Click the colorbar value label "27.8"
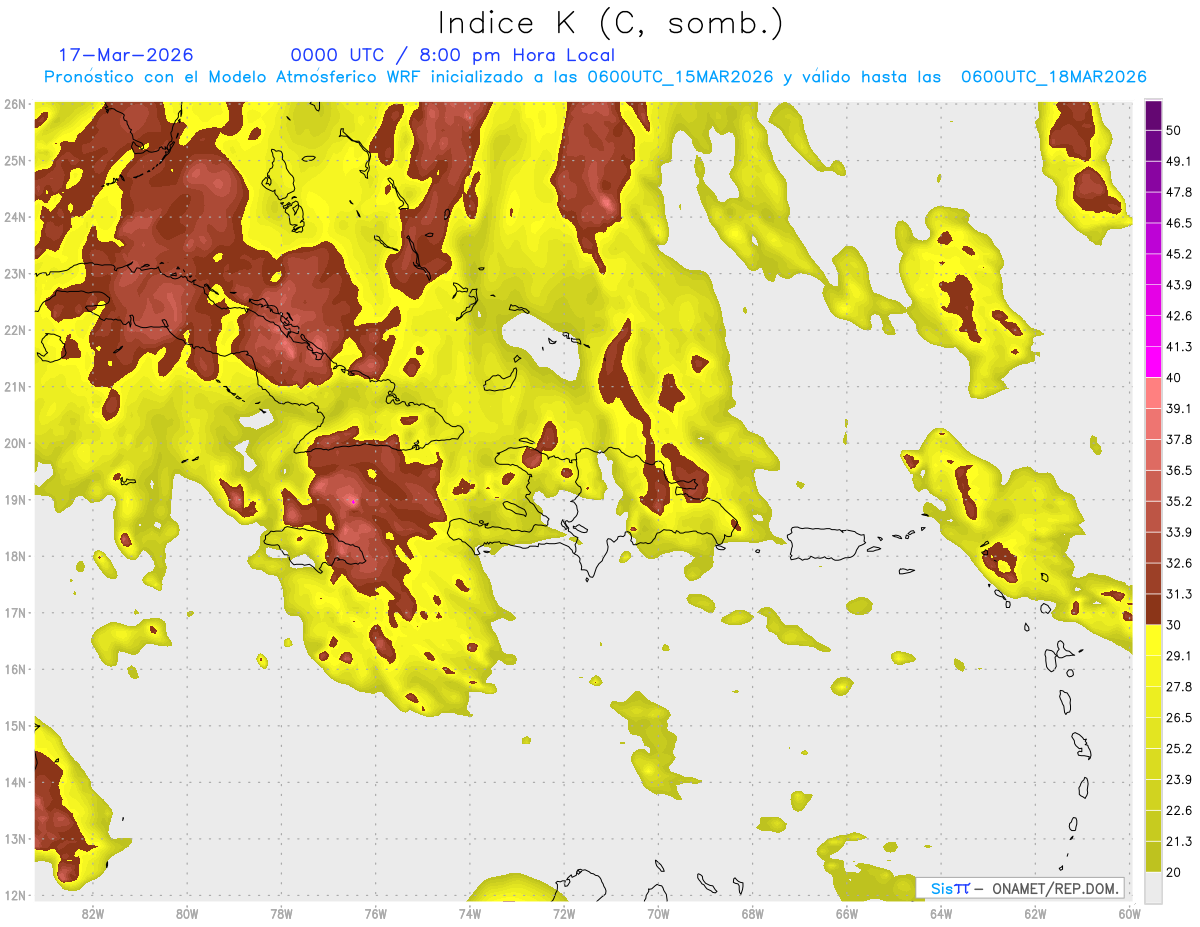This screenshot has height=927, width=1200. click(x=1178, y=686)
